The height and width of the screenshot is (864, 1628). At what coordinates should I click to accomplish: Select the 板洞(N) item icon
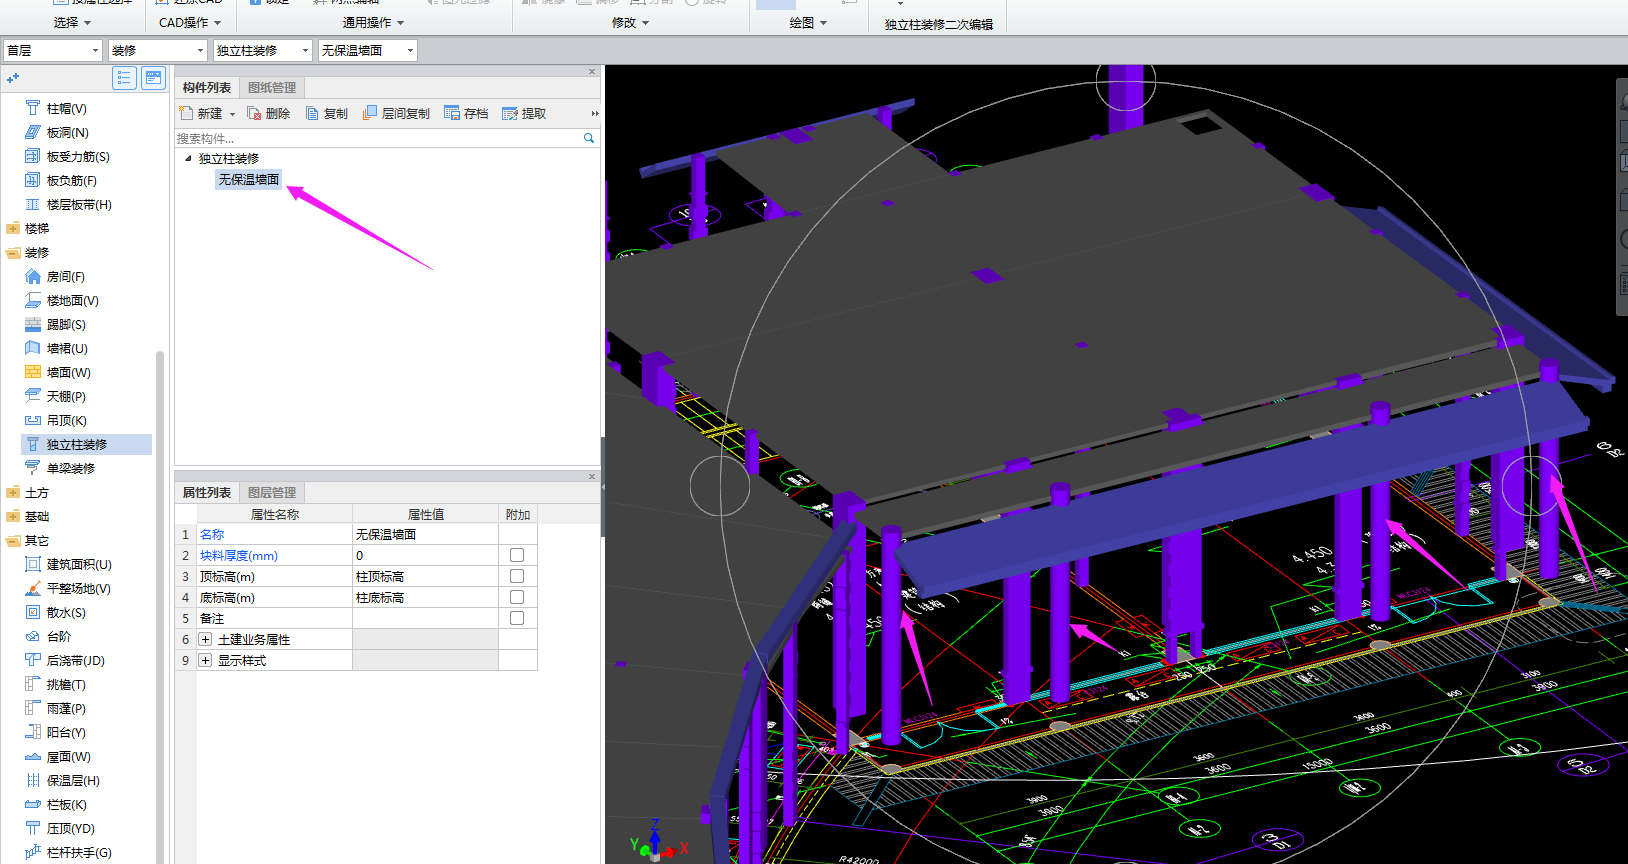tap(33, 132)
